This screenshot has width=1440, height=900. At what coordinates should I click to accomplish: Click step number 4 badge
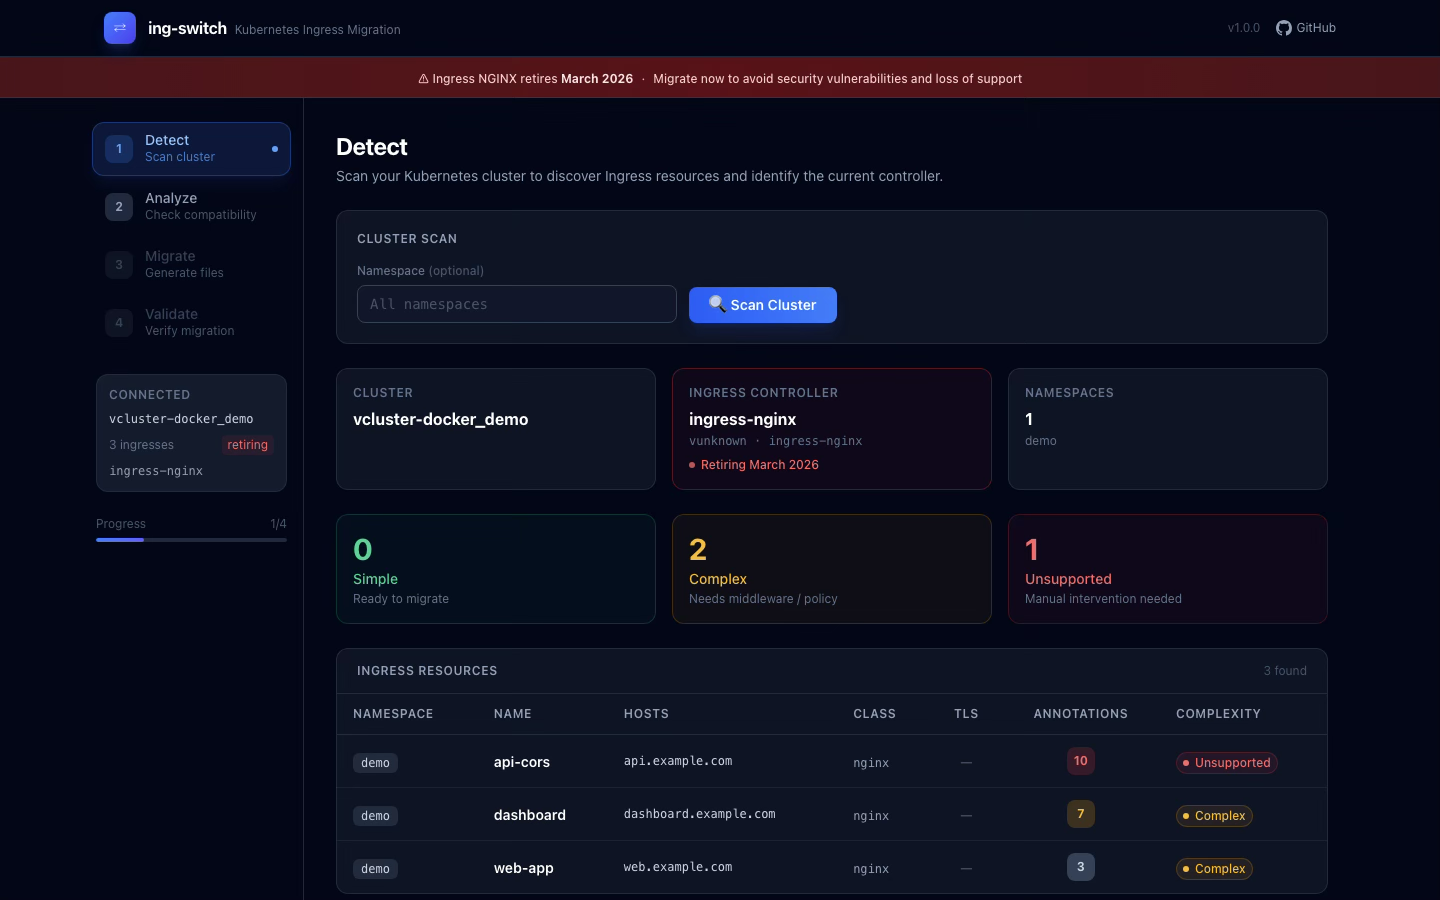coord(119,323)
